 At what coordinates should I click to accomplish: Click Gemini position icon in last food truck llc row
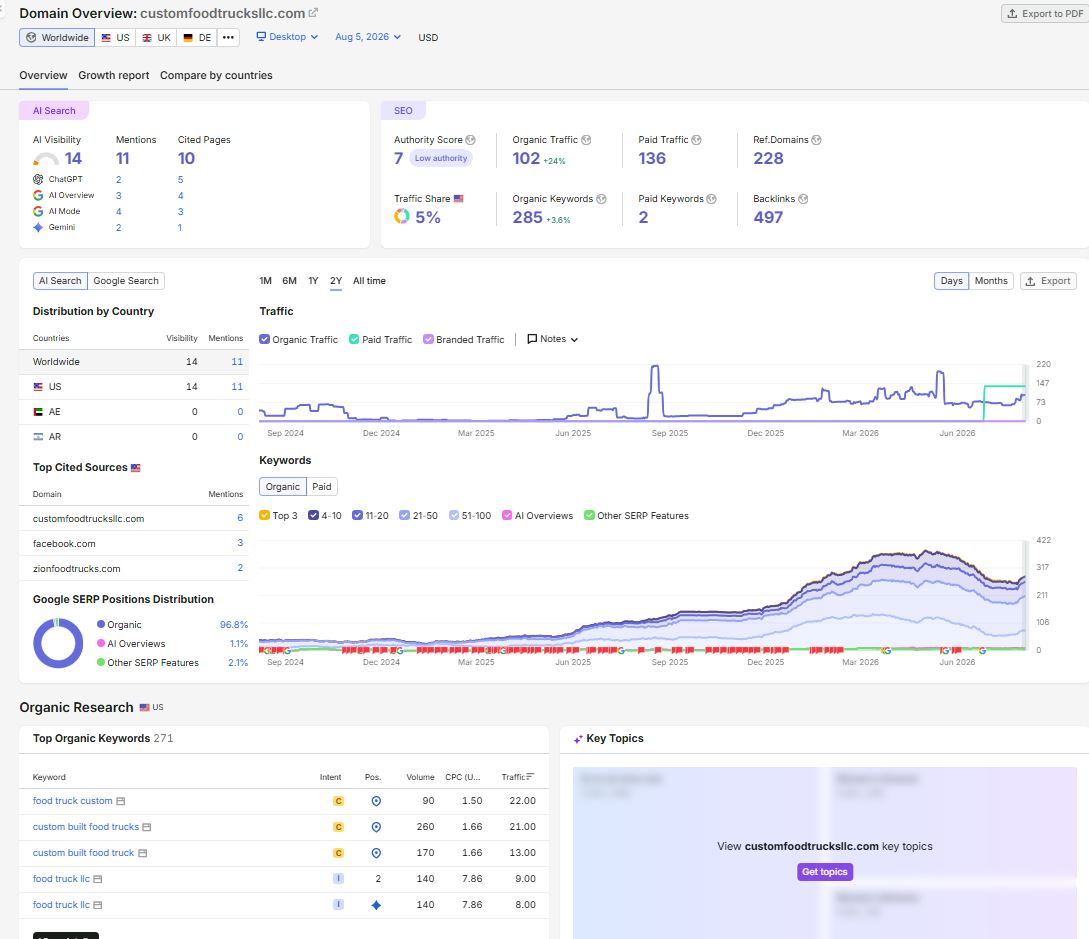376,905
